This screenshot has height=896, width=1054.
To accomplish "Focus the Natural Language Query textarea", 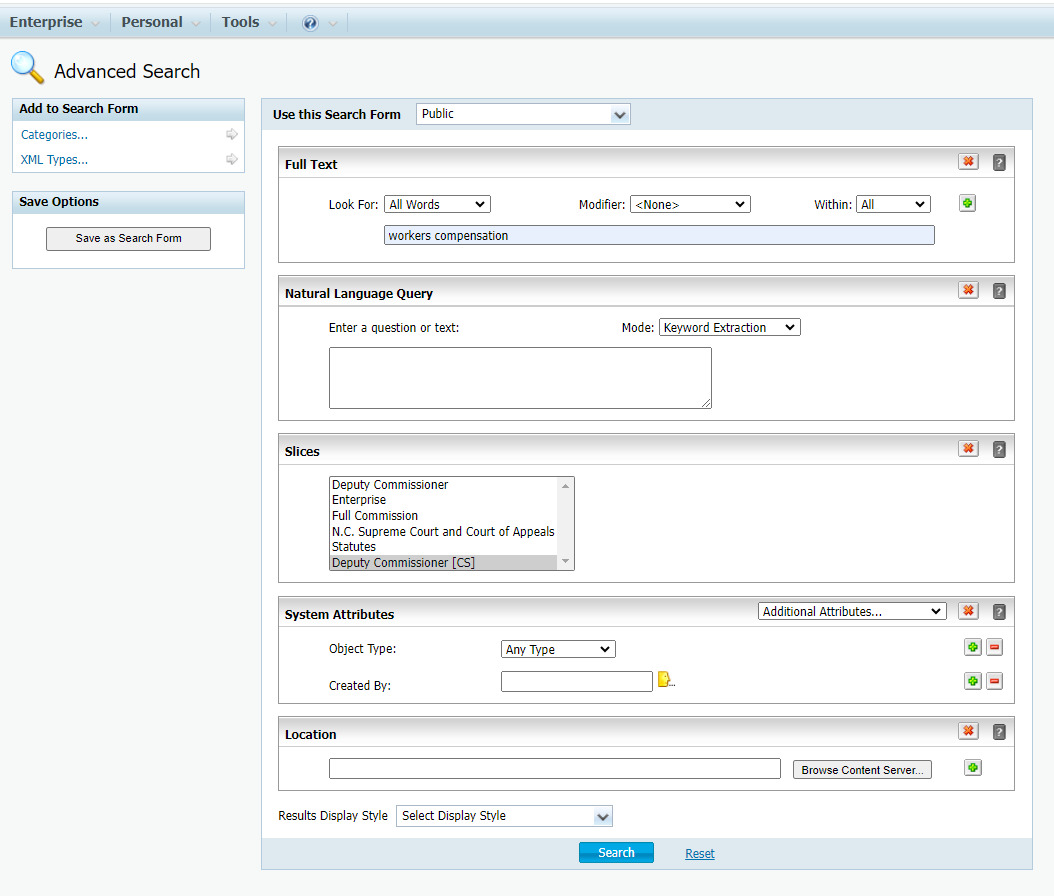I will 520,378.
